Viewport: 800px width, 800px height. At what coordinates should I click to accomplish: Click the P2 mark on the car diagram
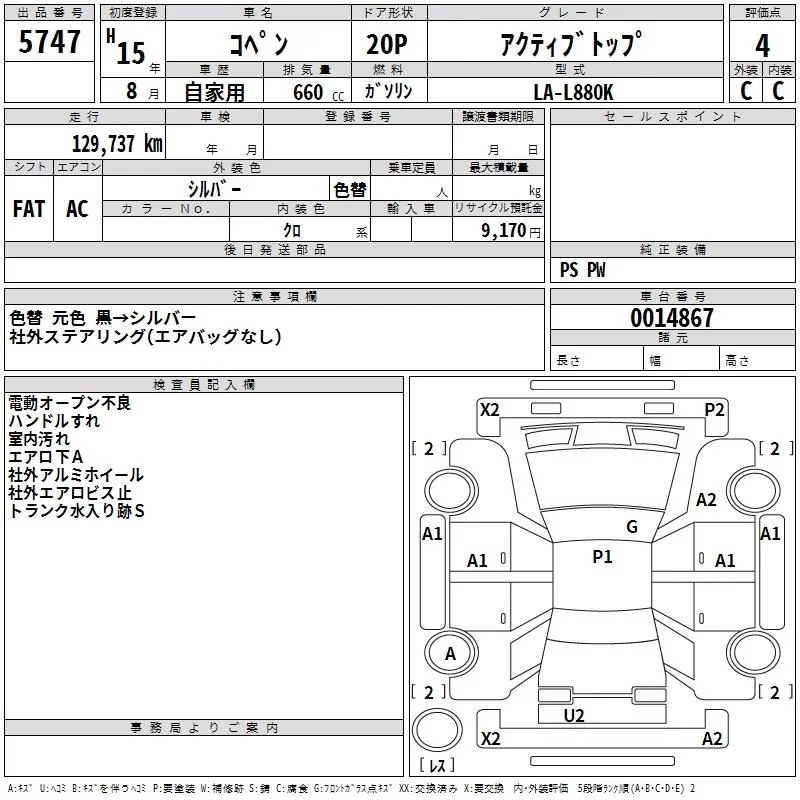[714, 409]
